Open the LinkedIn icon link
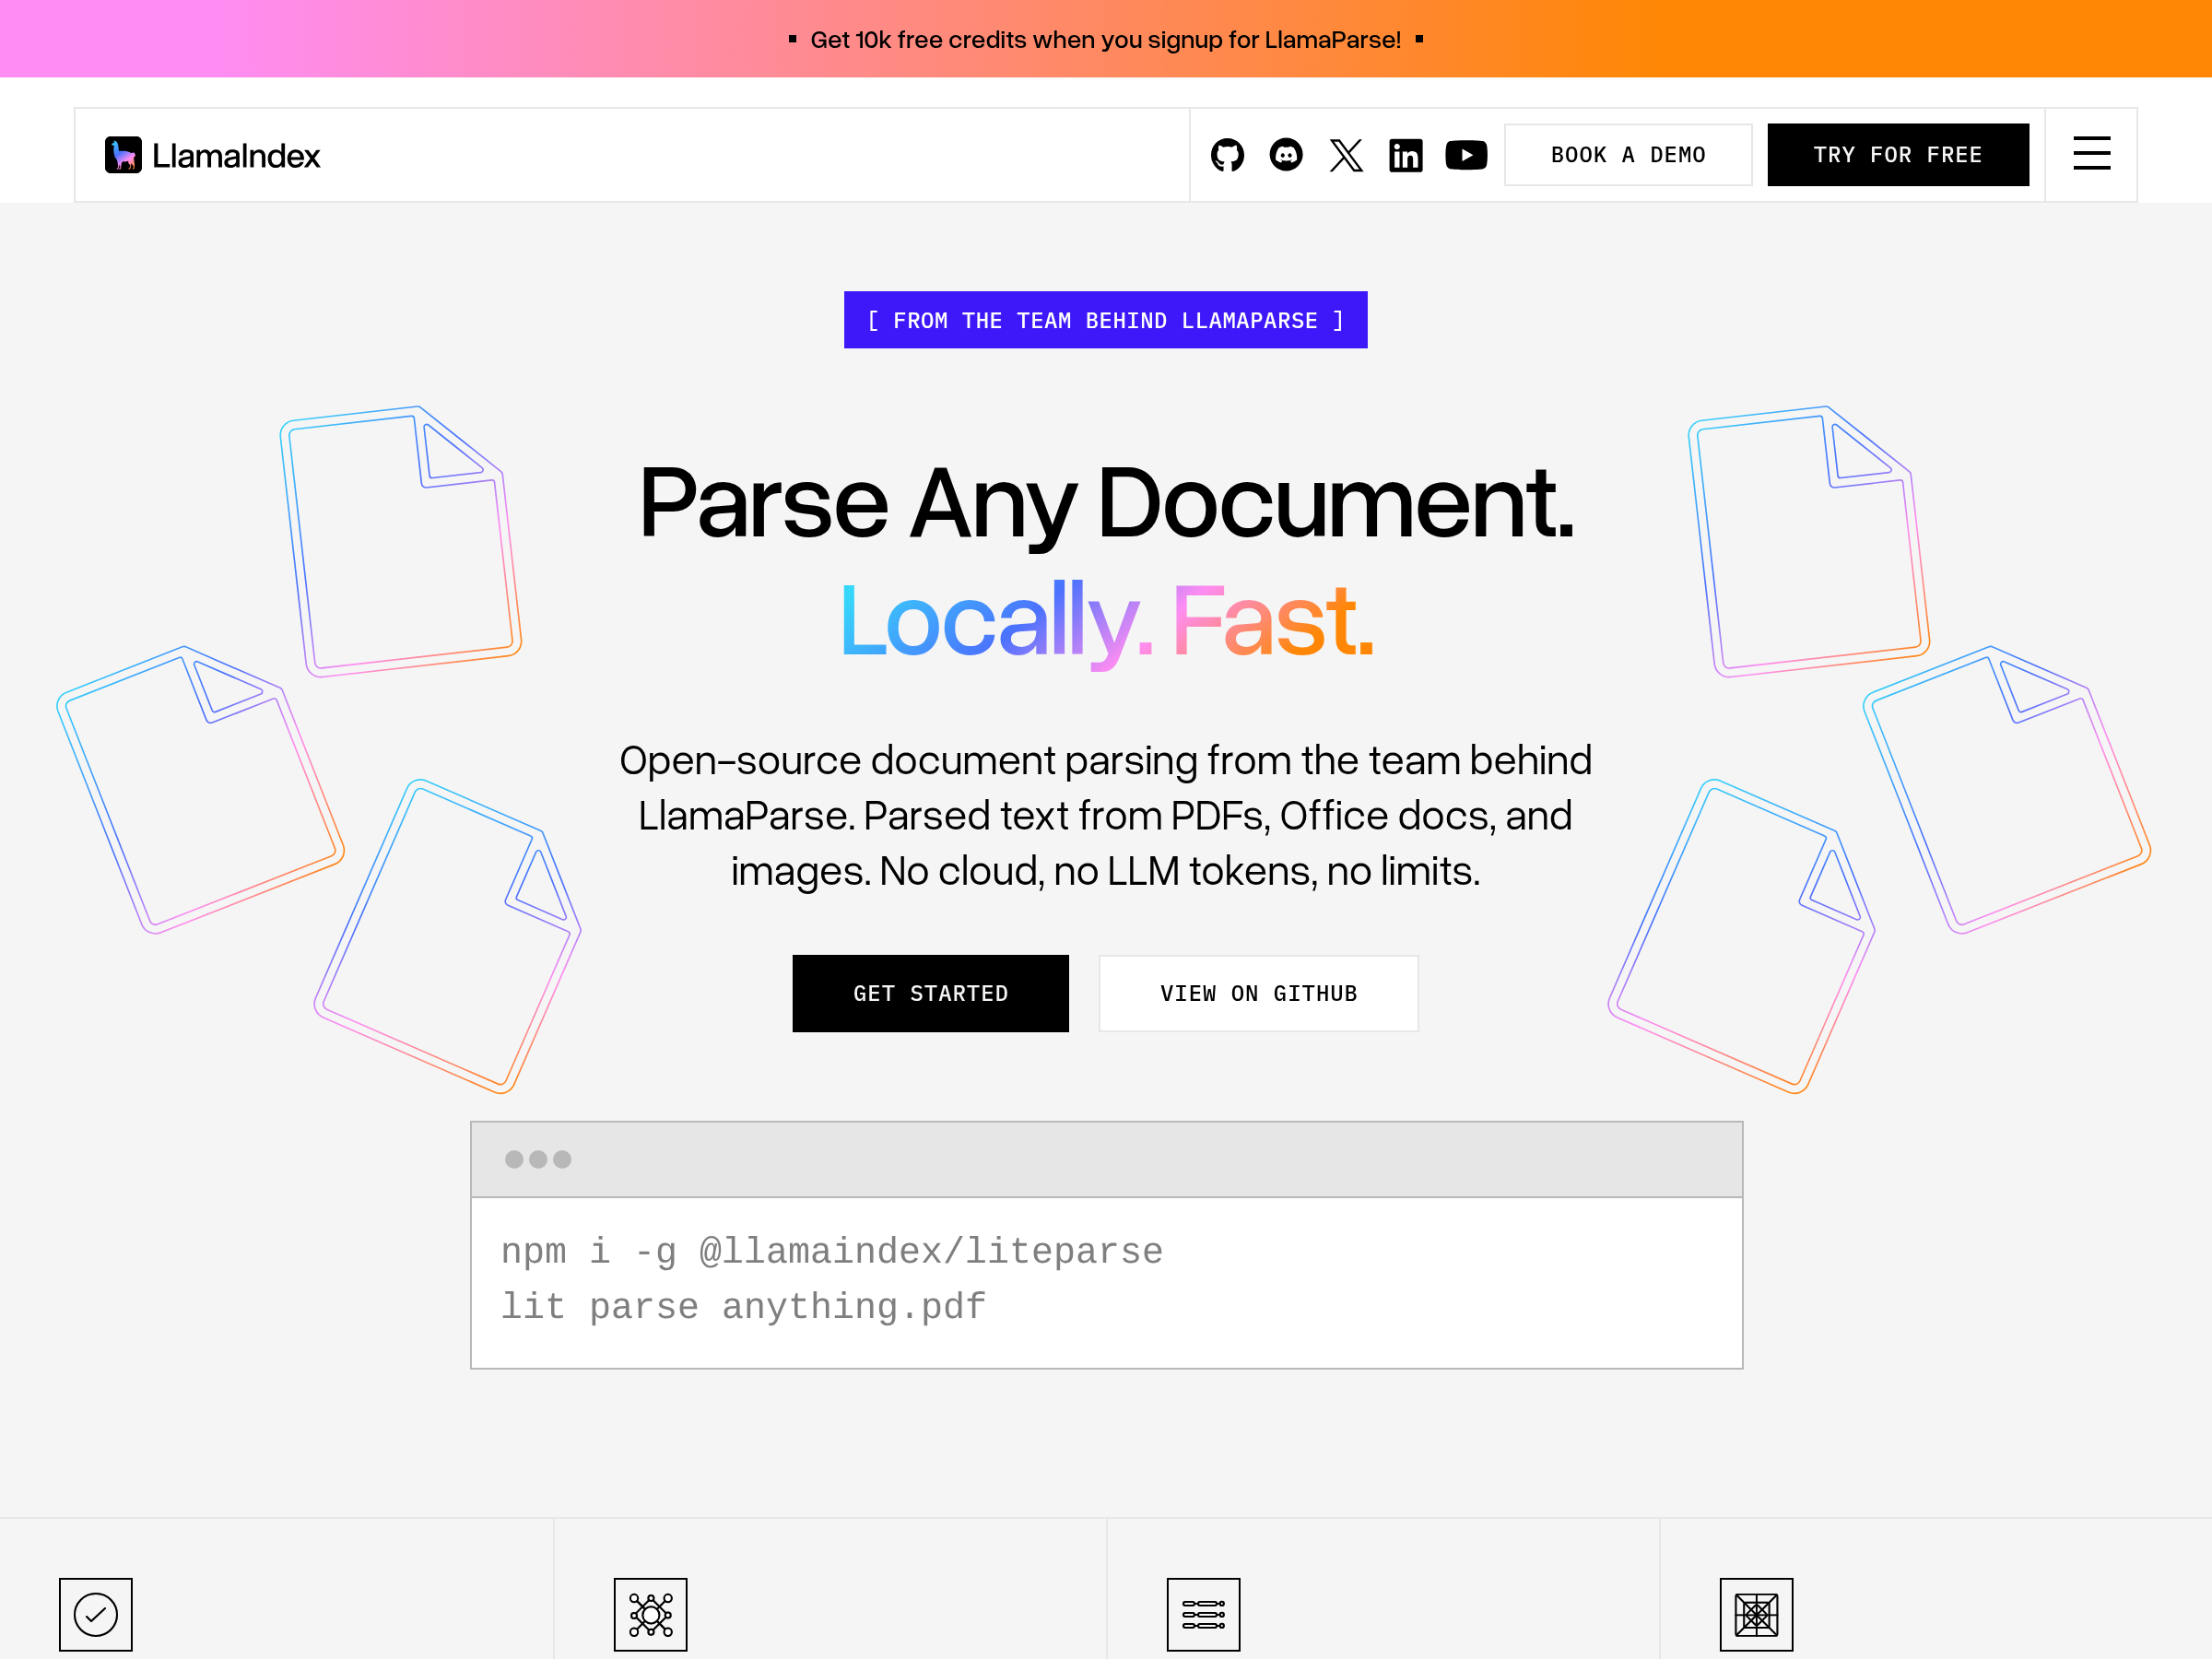 [1406, 155]
